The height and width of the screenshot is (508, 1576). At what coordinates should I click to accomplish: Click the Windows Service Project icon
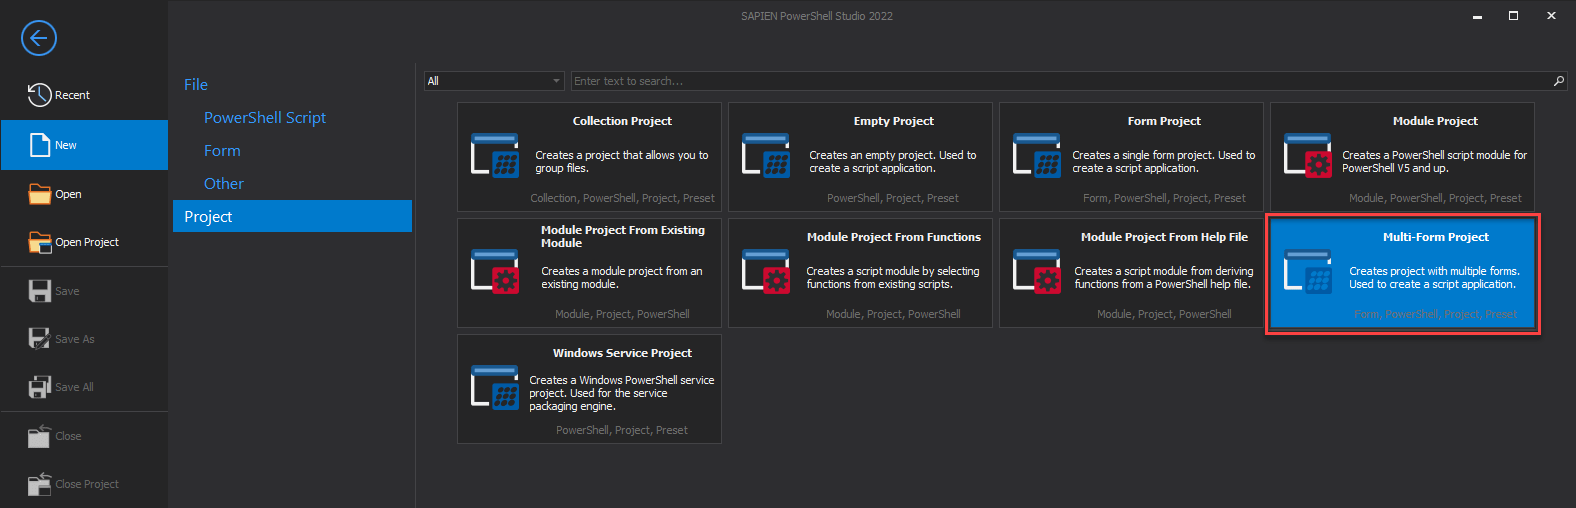click(495, 388)
